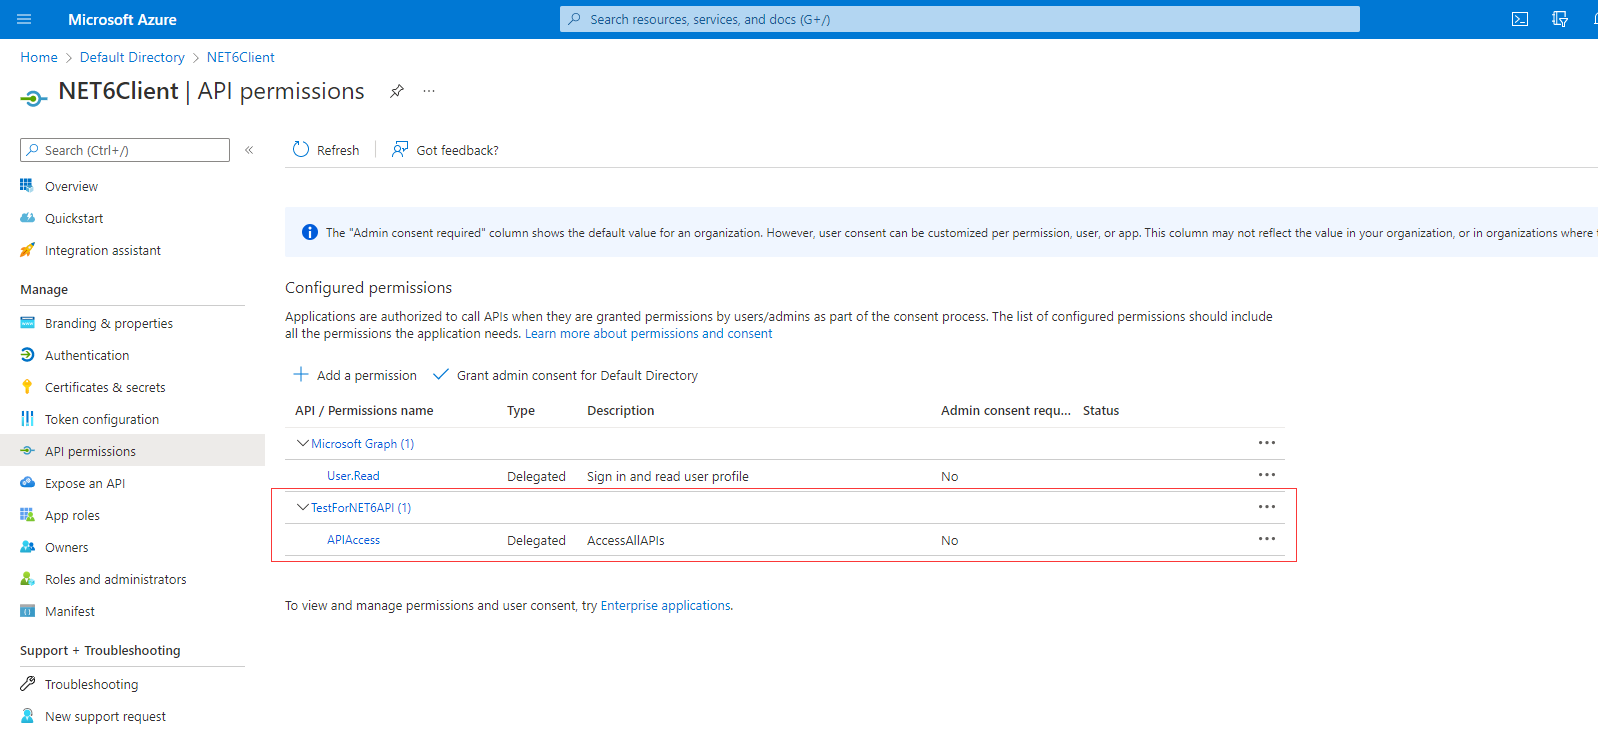This screenshot has width=1598, height=736.
Task: Collapse the left navigation sidebar
Action: pyautogui.click(x=249, y=150)
